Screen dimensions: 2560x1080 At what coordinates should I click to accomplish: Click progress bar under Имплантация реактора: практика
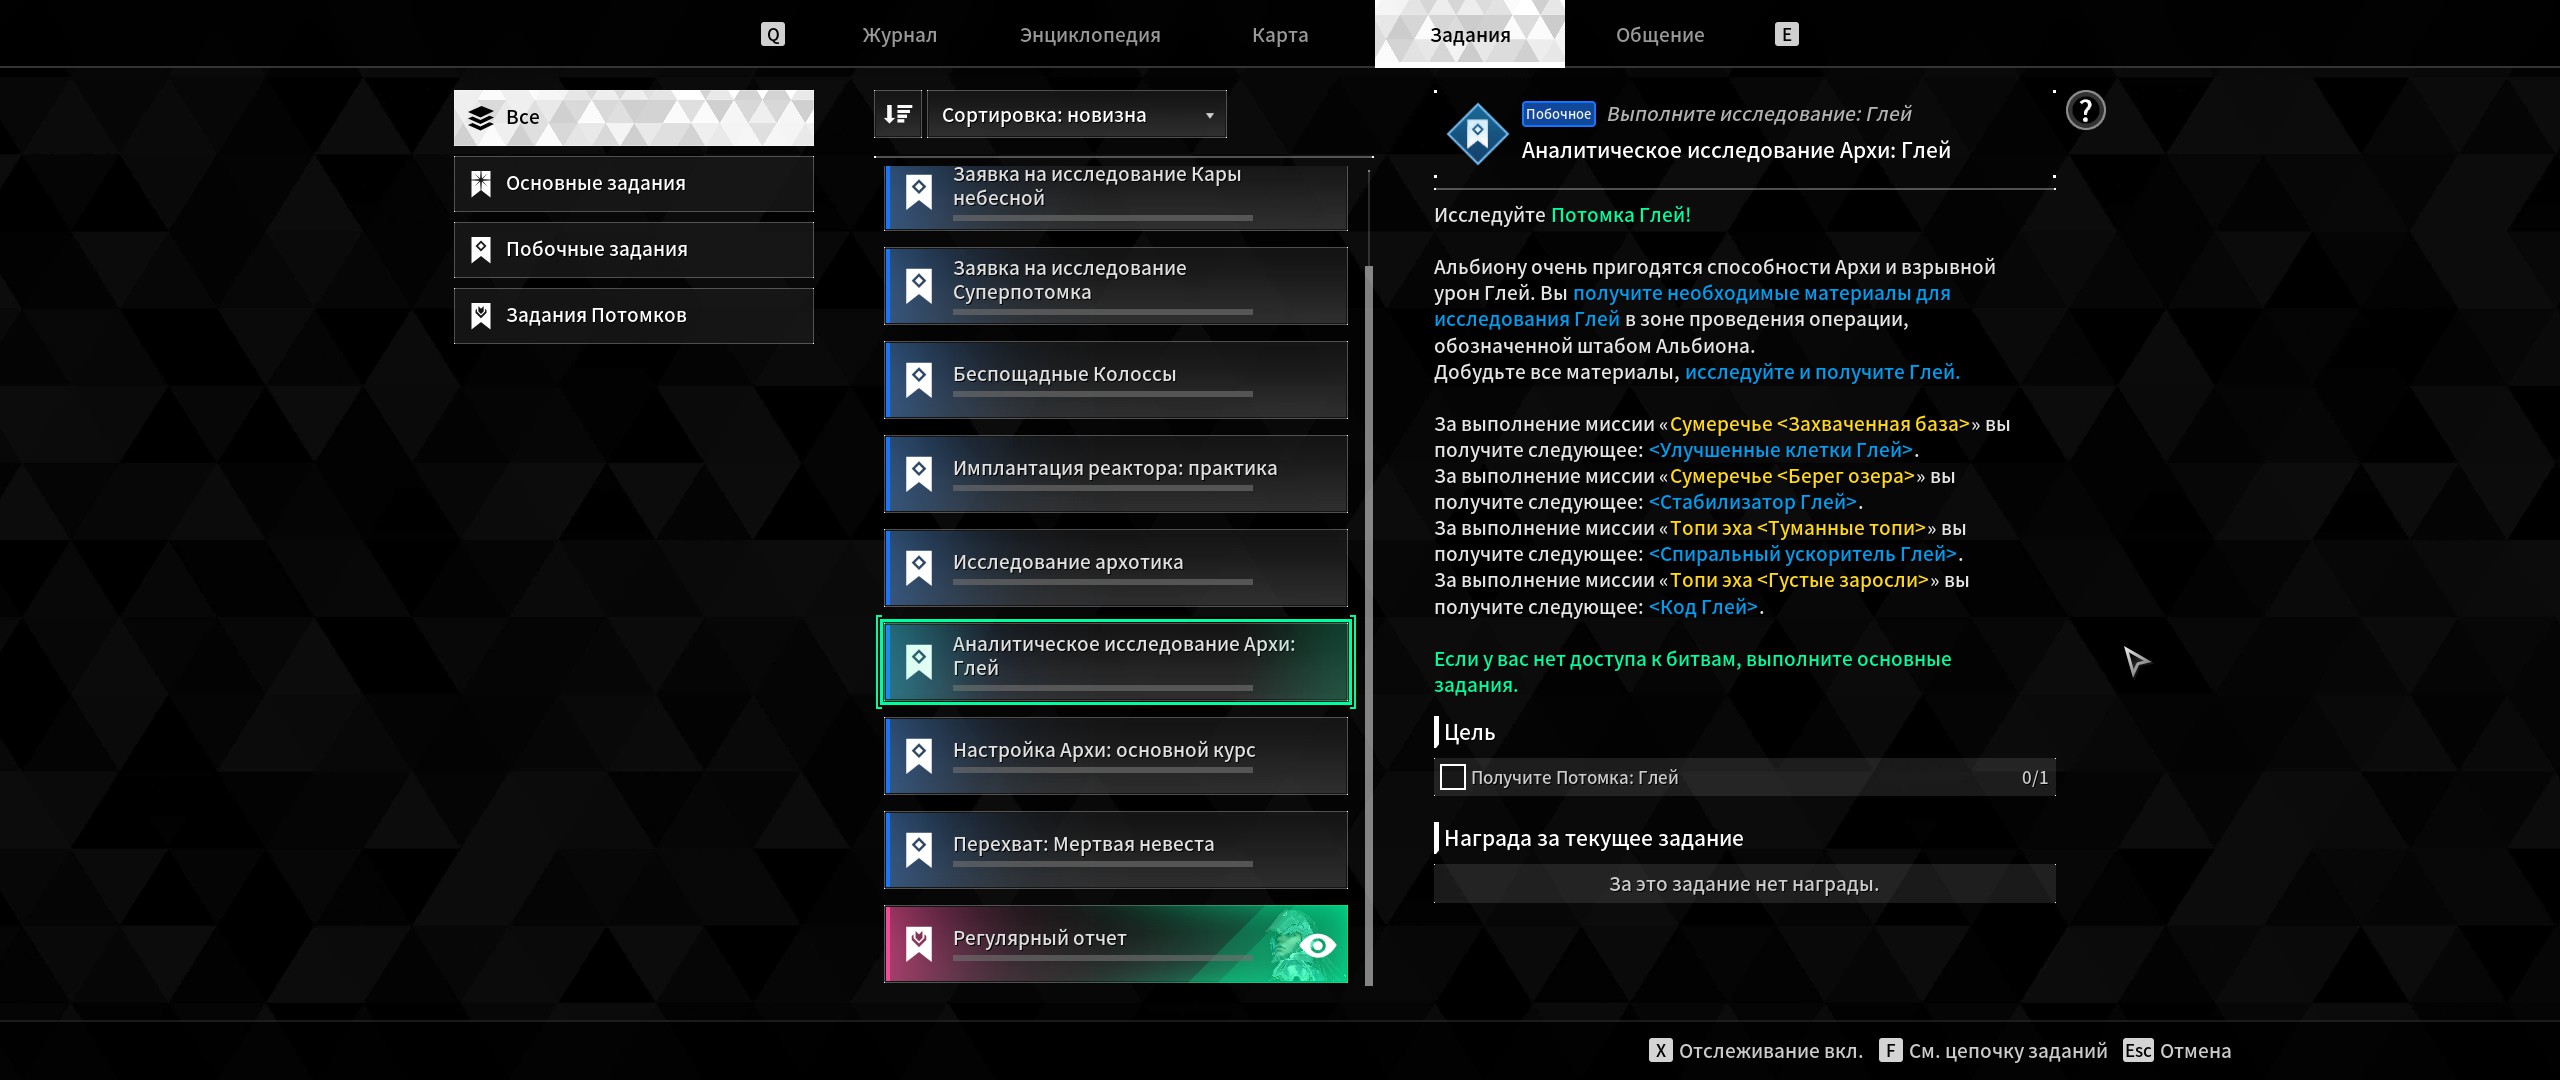(1102, 488)
